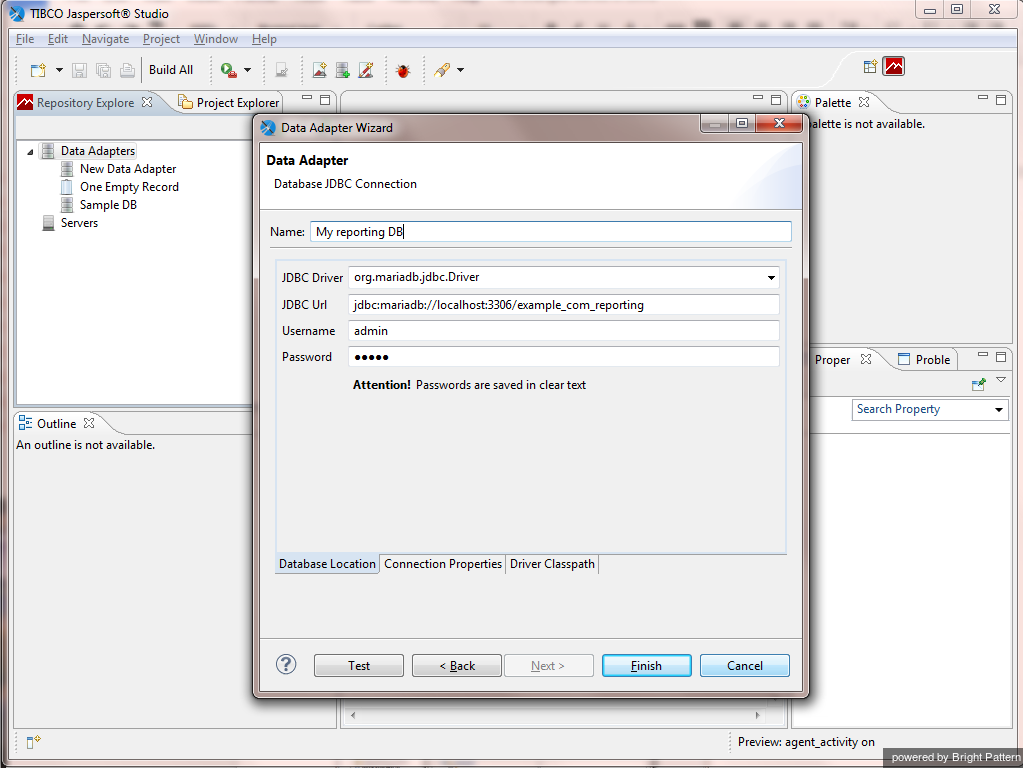Image resolution: width=1023 pixels, height=768 pixels.
Task: Click the Name field in the wizard
Action: (x=551, y=232)
